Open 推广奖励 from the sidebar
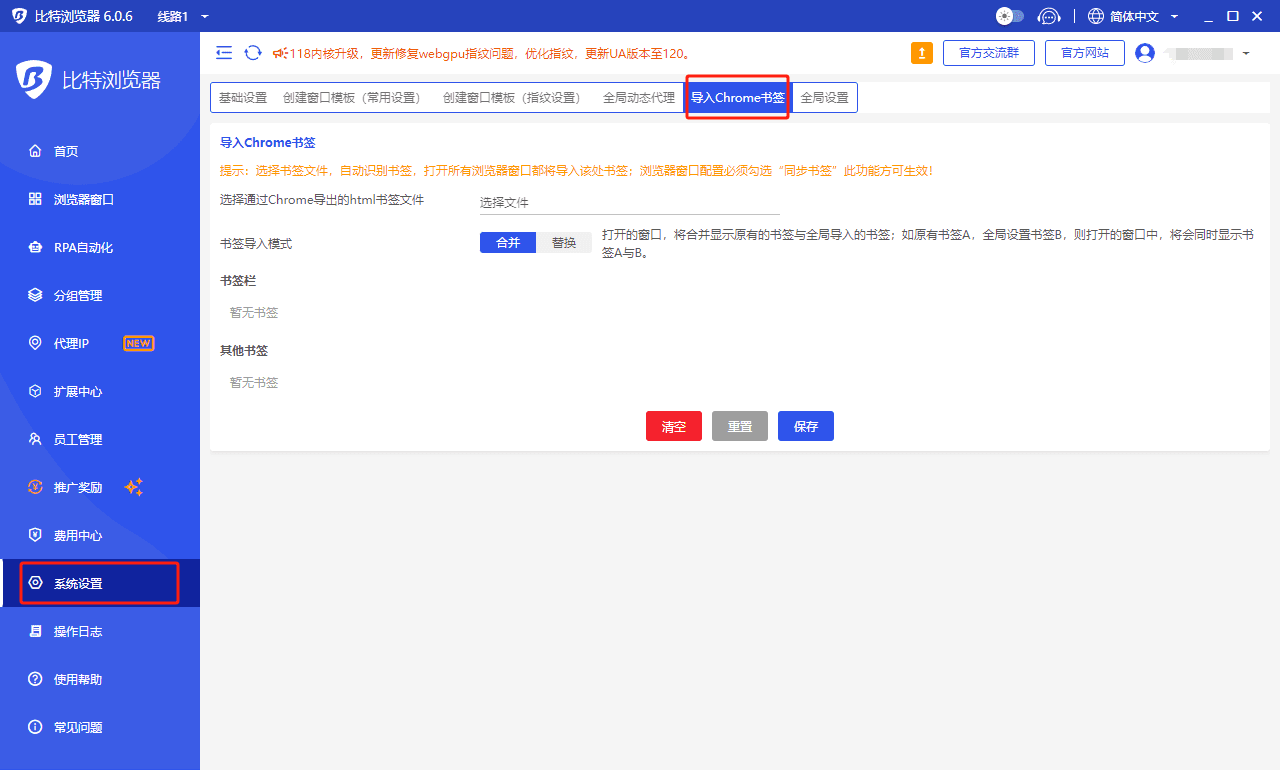The image size is (1280, 770). coord(78,487)
